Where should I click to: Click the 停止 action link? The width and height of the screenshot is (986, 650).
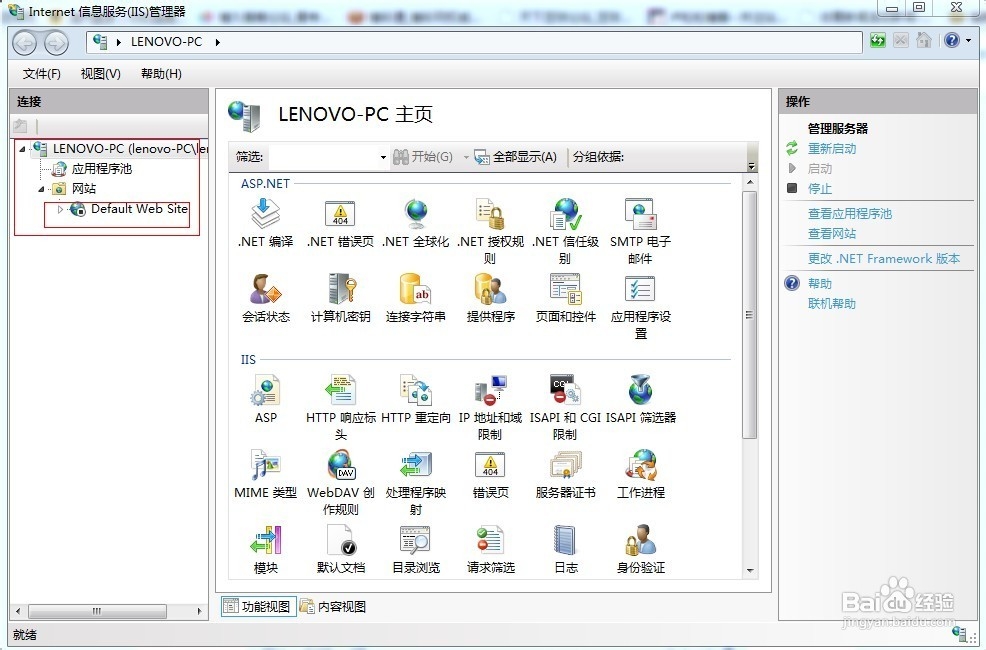tap(819, 189)
